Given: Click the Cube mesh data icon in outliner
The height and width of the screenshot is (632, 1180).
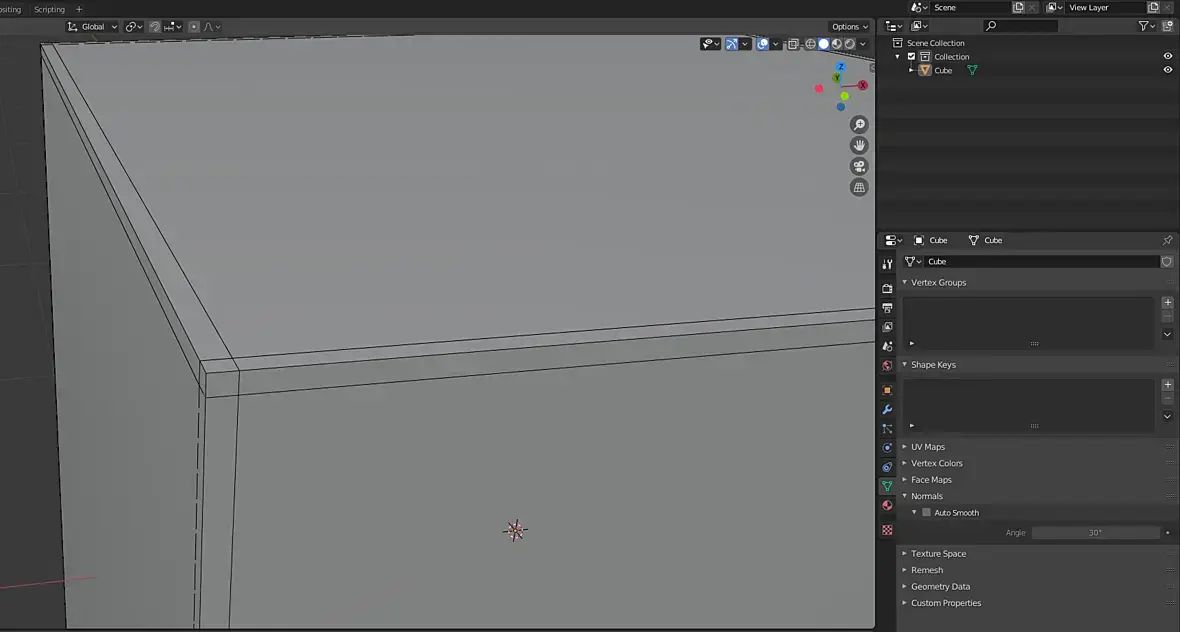Looking at the screenshot, I should pos(972,70).
